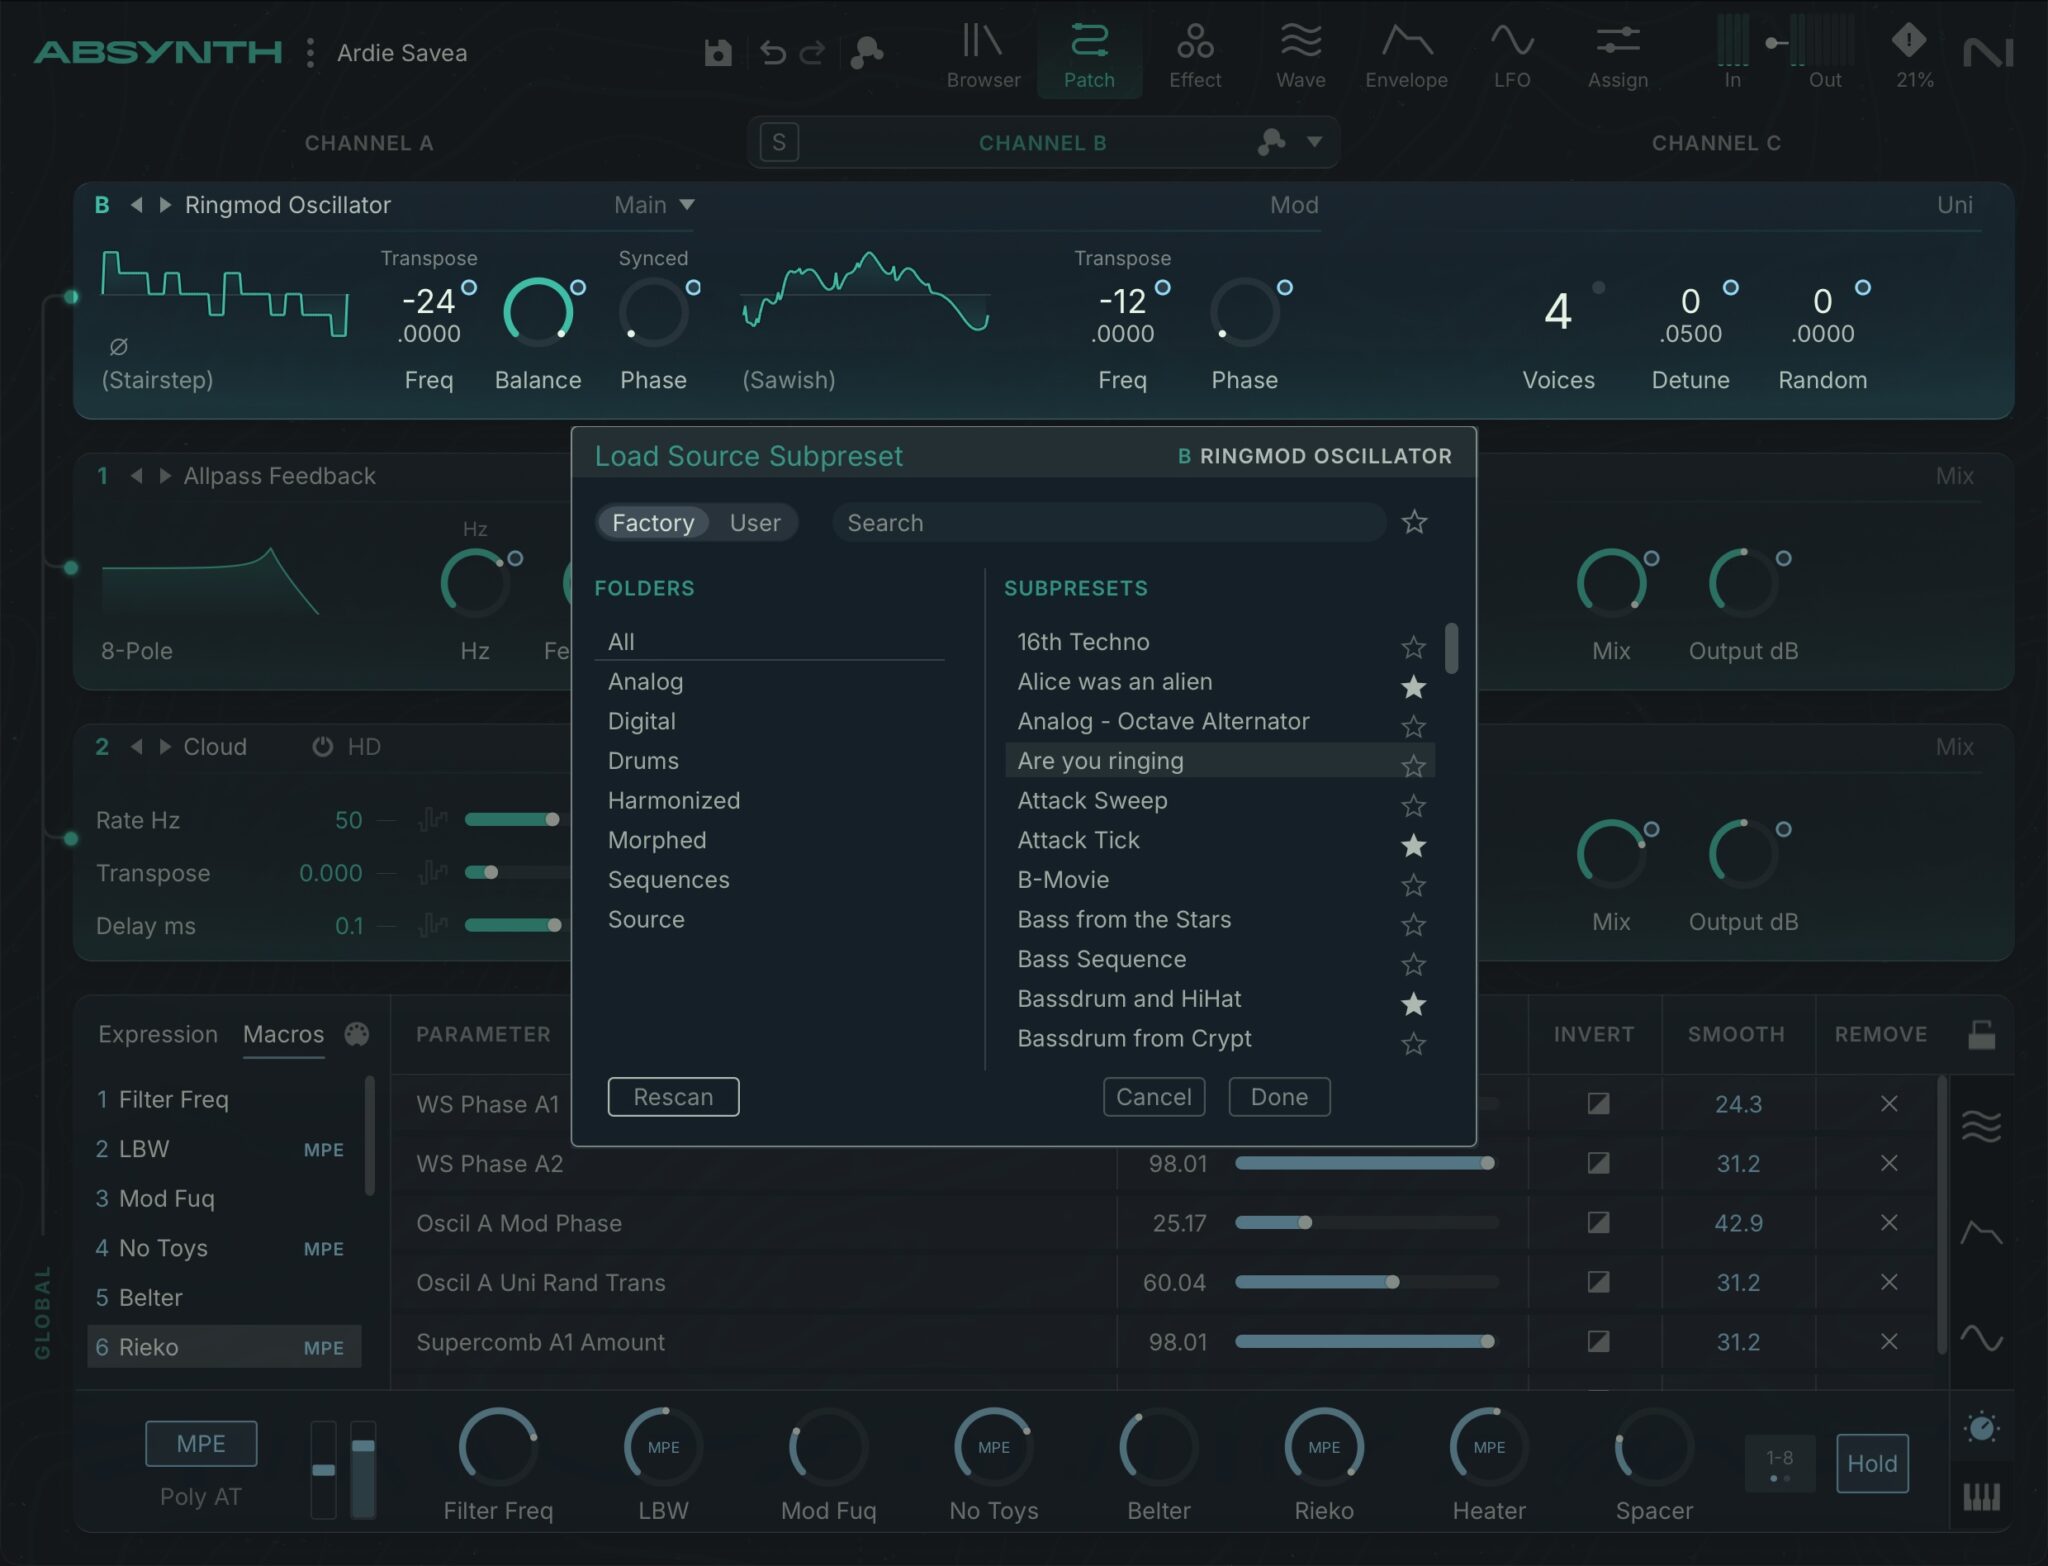
Task: Redo the last undone change
Action: [813, 52]
